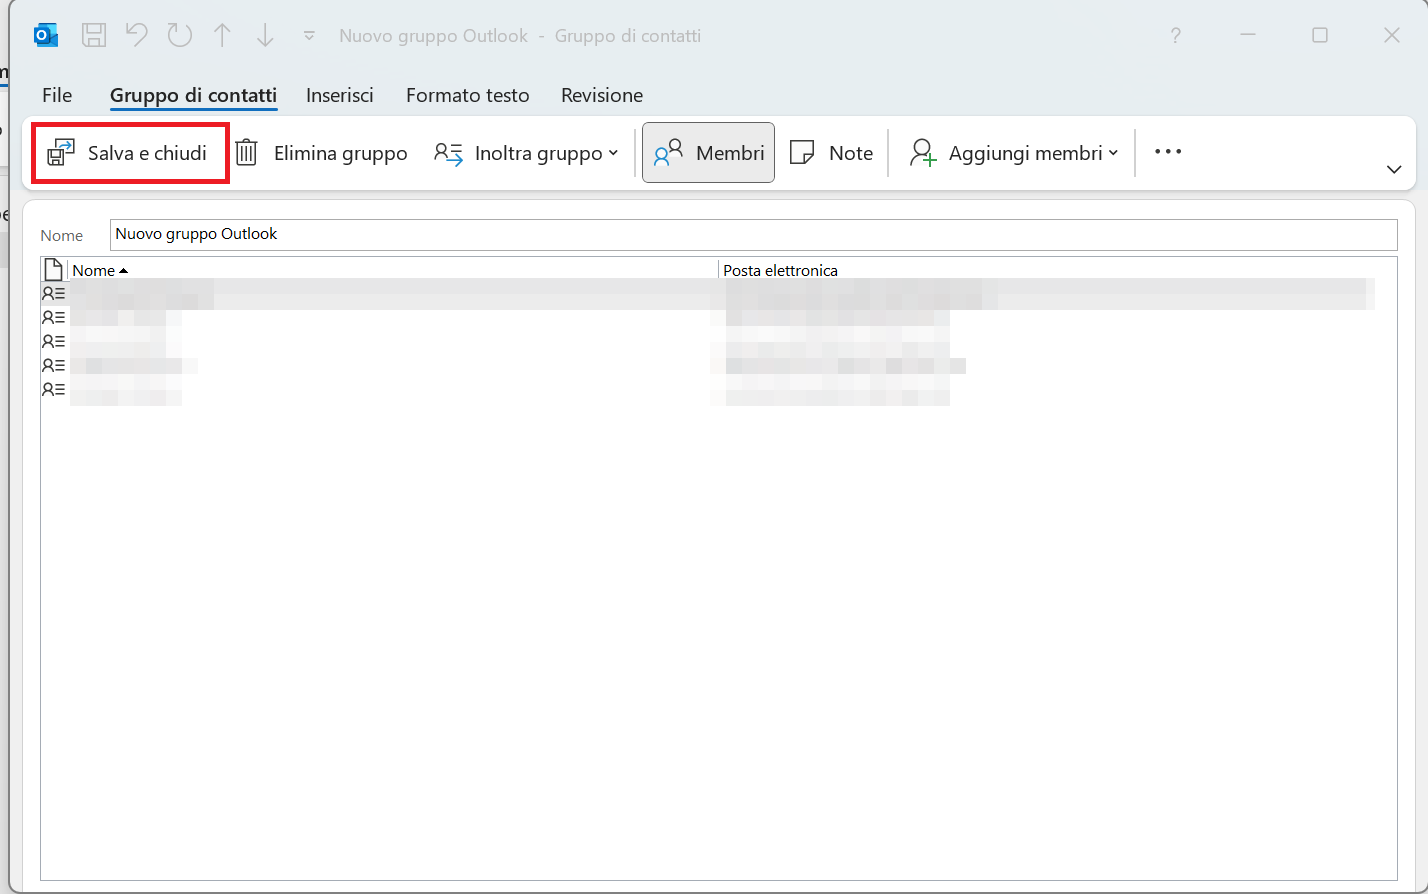Undo the last action
The width and height of the screenshot is (1428, 894).
[x=137, y=36]
